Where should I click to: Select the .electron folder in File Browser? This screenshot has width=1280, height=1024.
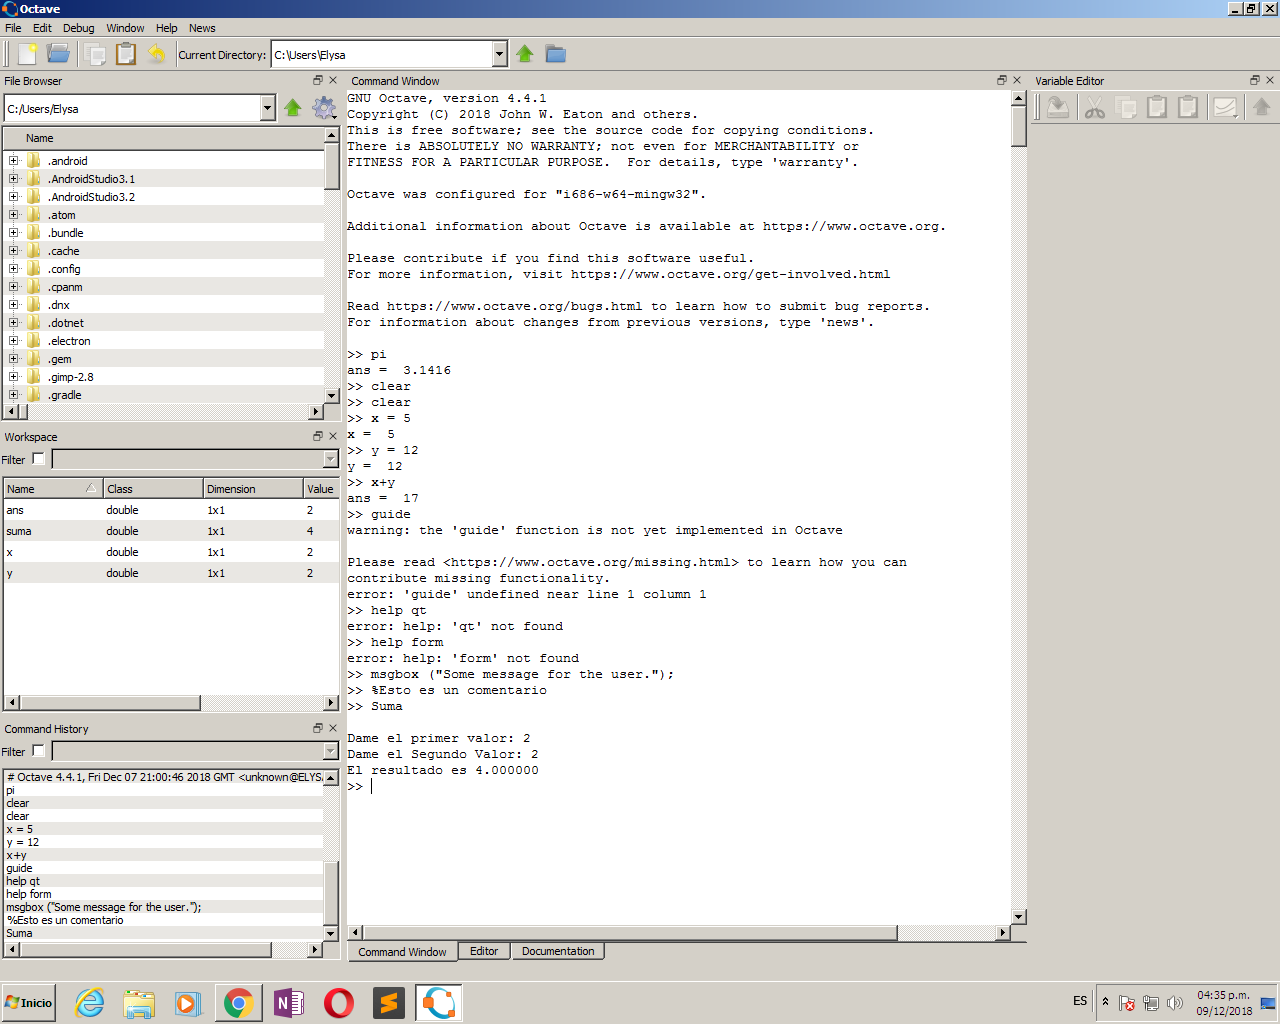[69, 341]
